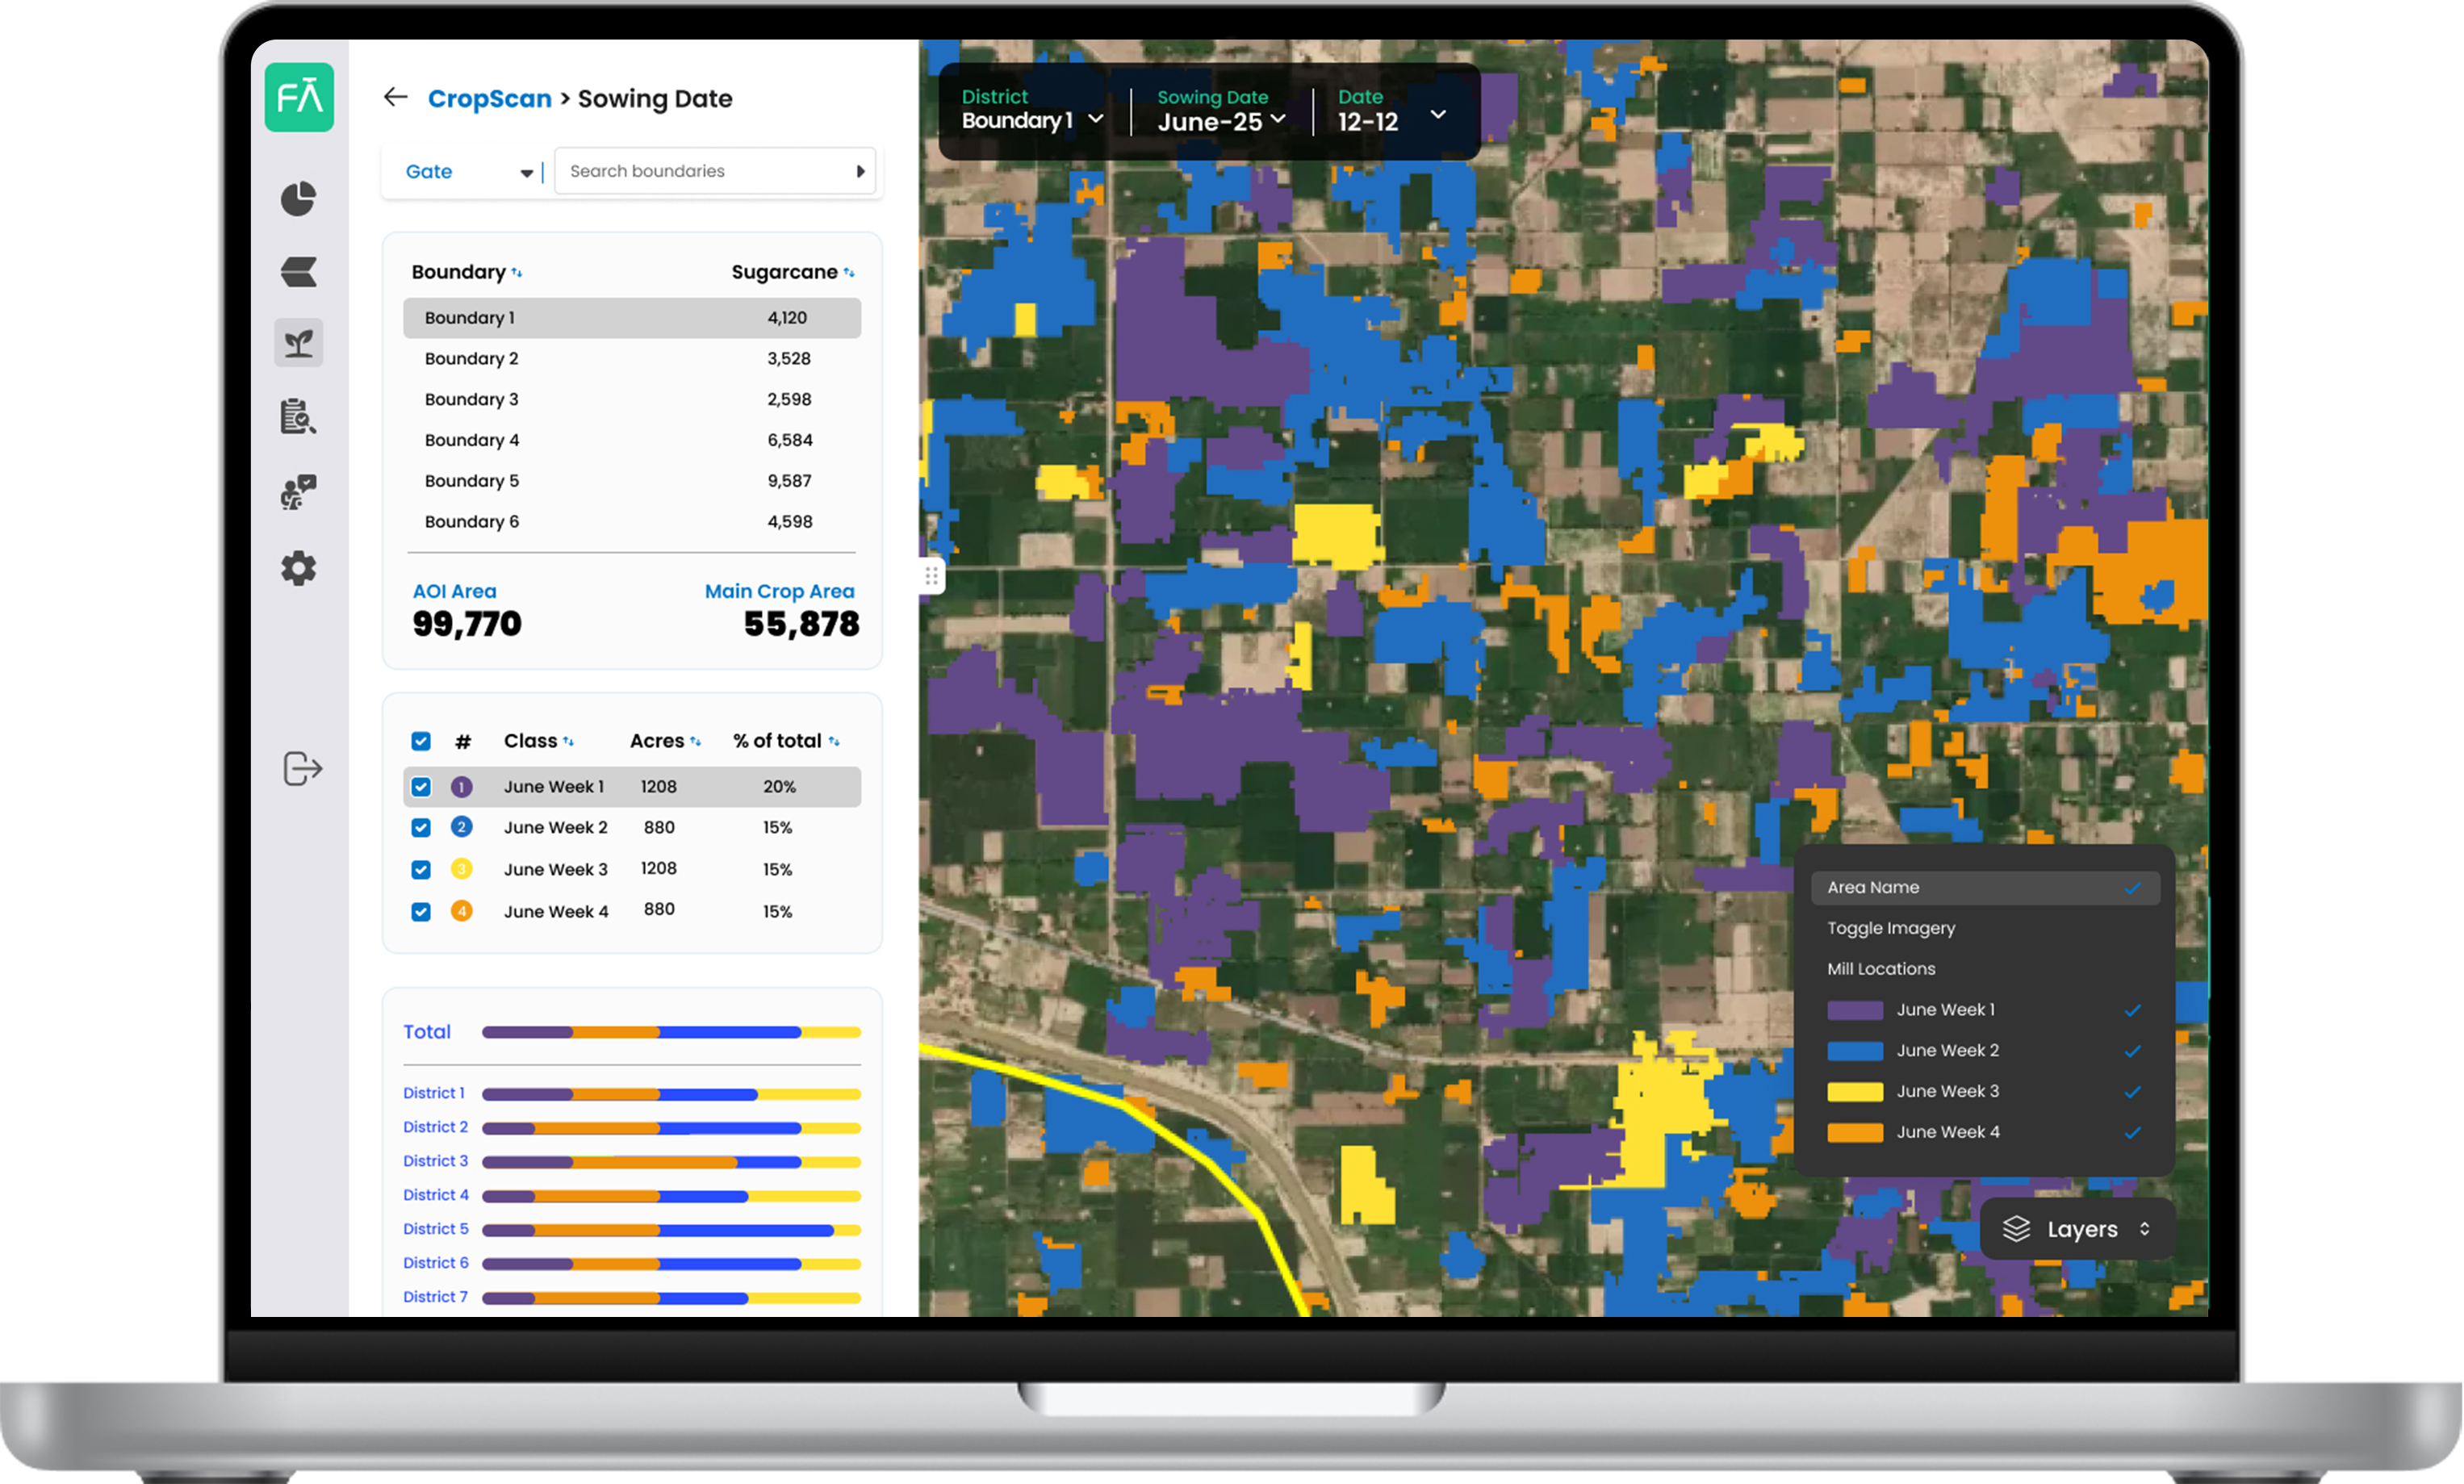Click the FA logo icon
The width and height of the screenshot is (2464, 1484).
pos(299,98)
